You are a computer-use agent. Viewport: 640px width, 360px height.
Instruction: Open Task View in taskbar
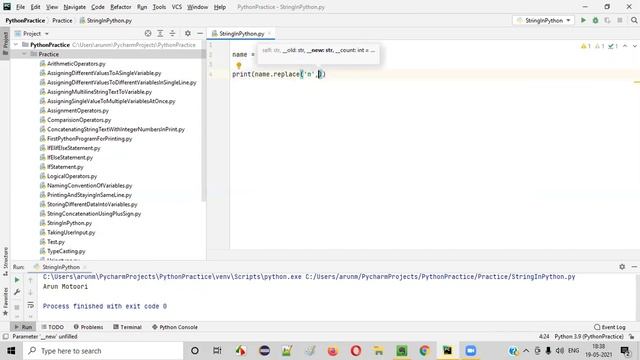coord(217,351)
